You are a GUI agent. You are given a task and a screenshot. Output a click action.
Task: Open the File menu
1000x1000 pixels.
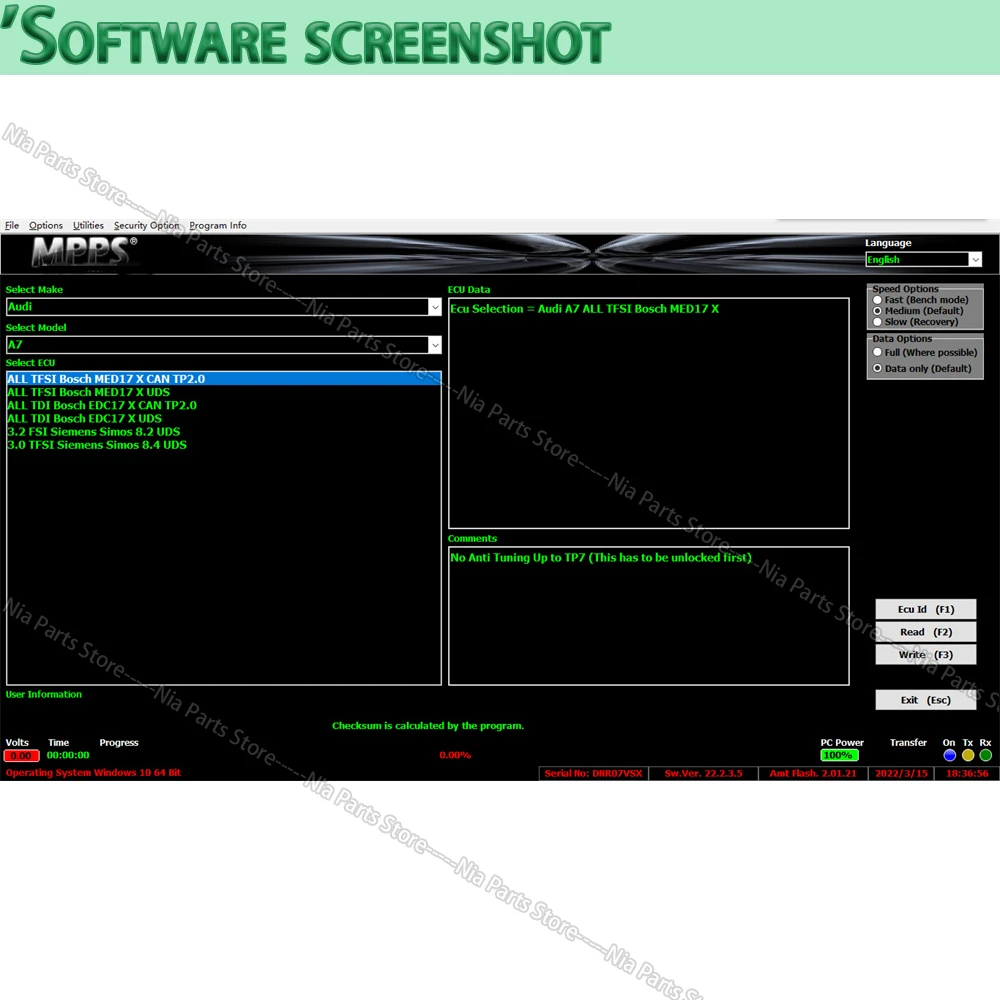tap(12, 225)
